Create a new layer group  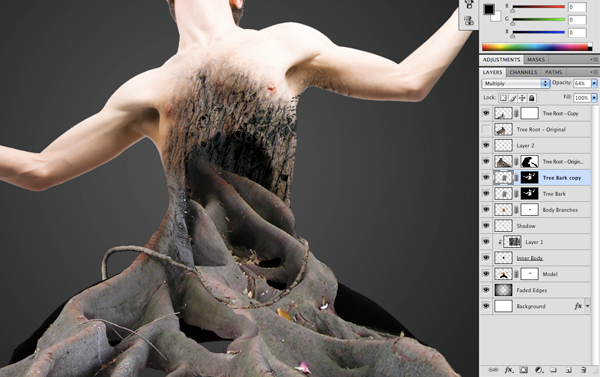click(x=553, y=370)
